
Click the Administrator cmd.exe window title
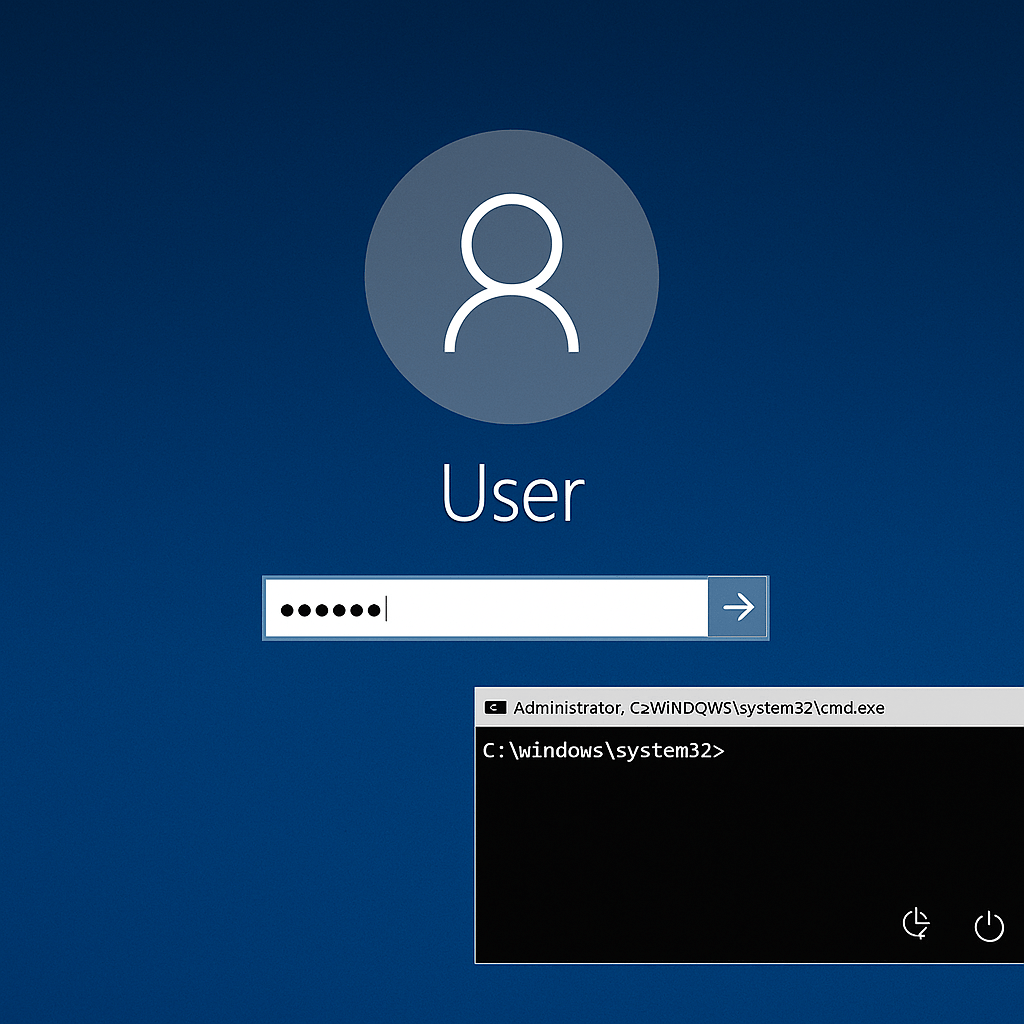click(x=699, y=708)
